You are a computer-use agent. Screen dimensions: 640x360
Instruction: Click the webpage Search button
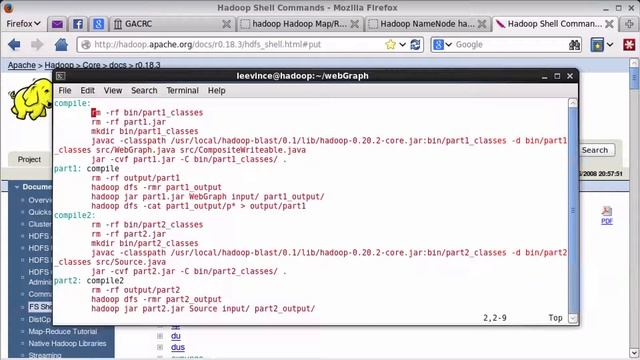click(595, 150)
